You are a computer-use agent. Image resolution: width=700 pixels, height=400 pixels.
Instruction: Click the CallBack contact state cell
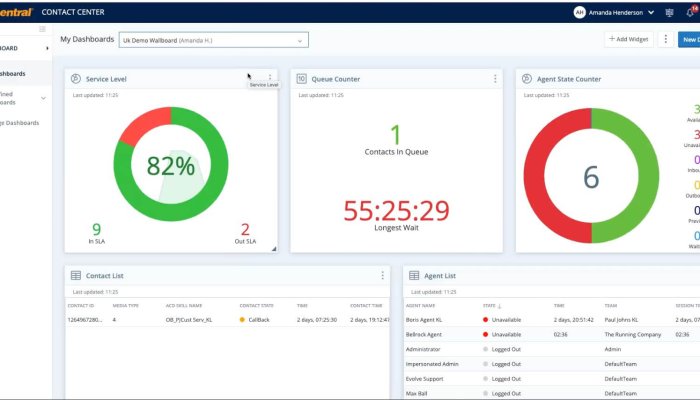pyautogui.click(x=255, y=320)
